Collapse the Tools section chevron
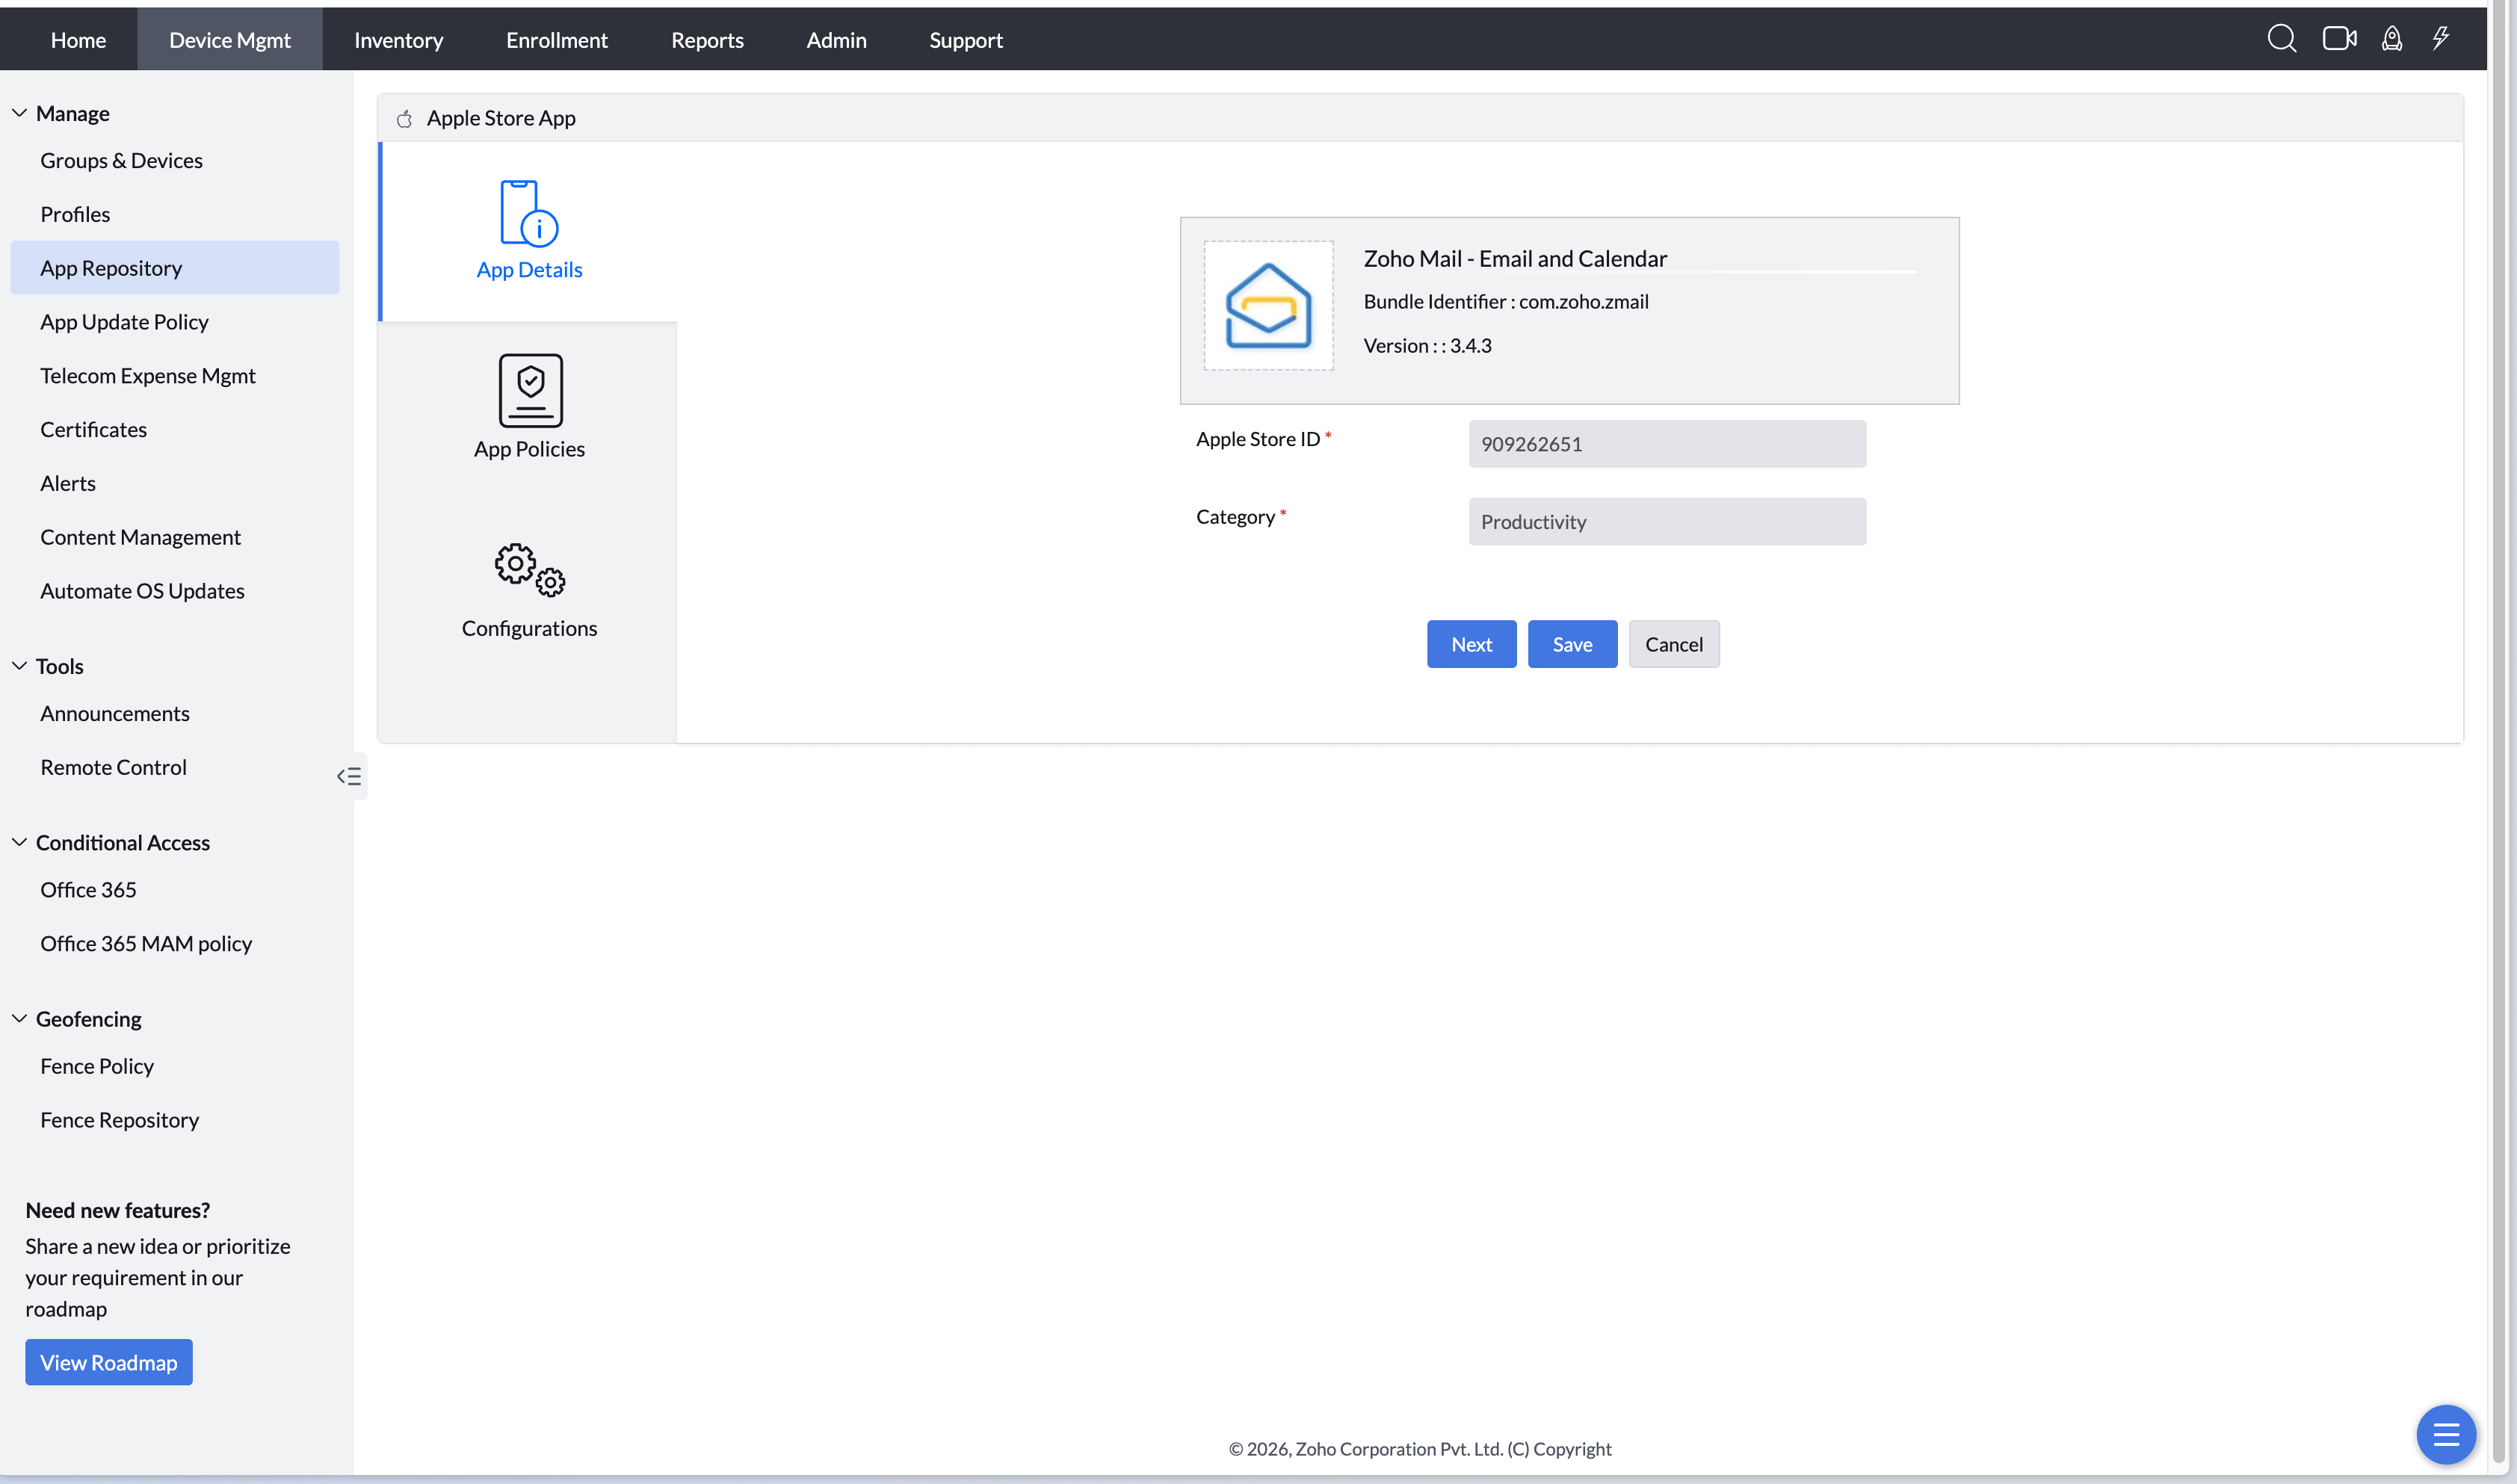Screen dimensions: 2517x1484 19,666
